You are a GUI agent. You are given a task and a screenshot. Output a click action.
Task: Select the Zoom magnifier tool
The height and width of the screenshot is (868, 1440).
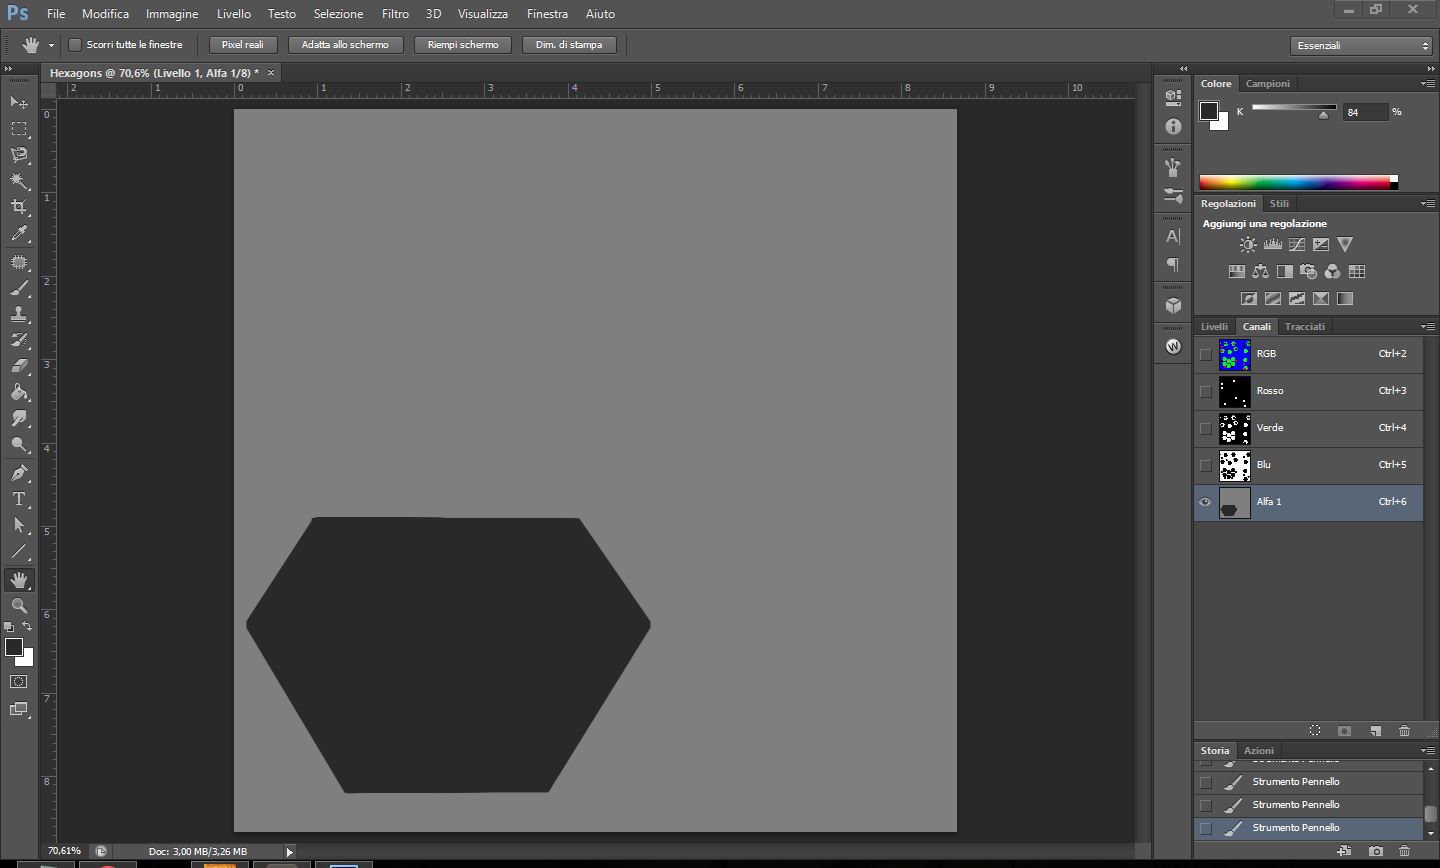pyautogui.click(x=19, y=606)
